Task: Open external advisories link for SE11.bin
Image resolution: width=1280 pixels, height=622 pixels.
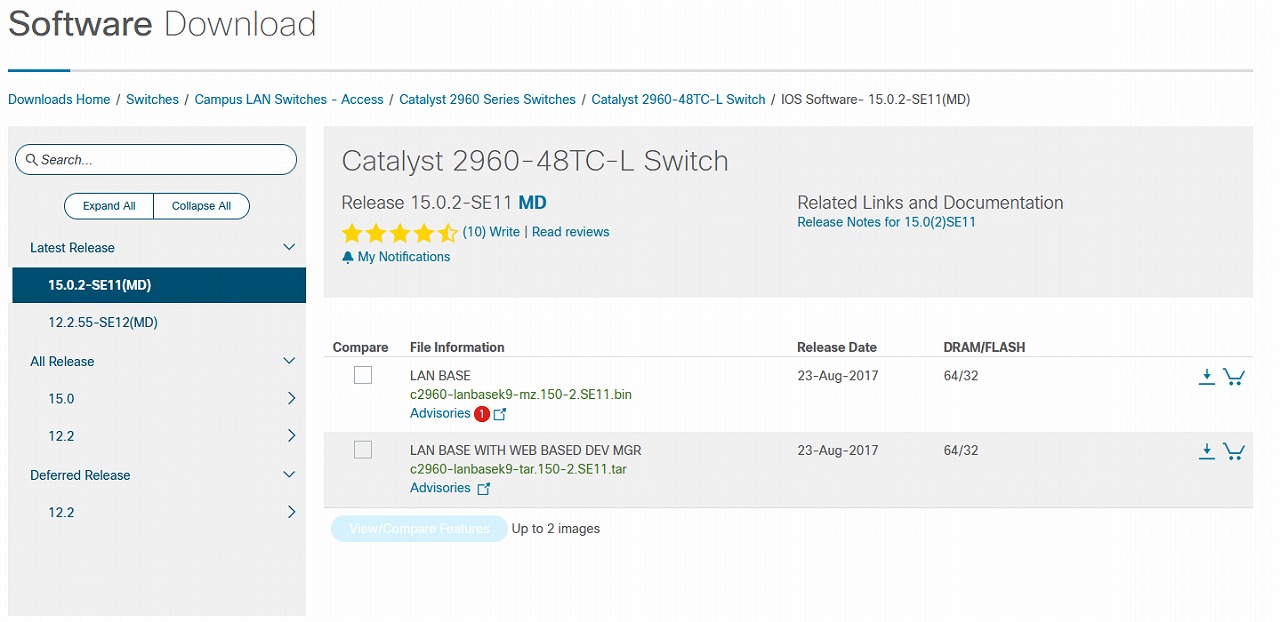Action: 501,414
